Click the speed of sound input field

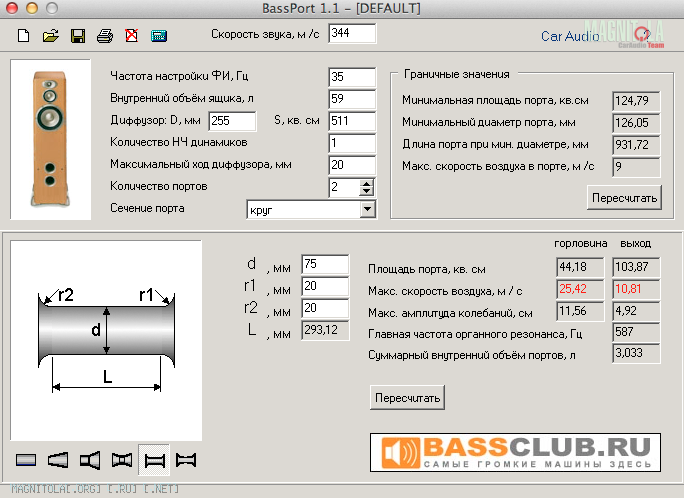click(352, 34)
